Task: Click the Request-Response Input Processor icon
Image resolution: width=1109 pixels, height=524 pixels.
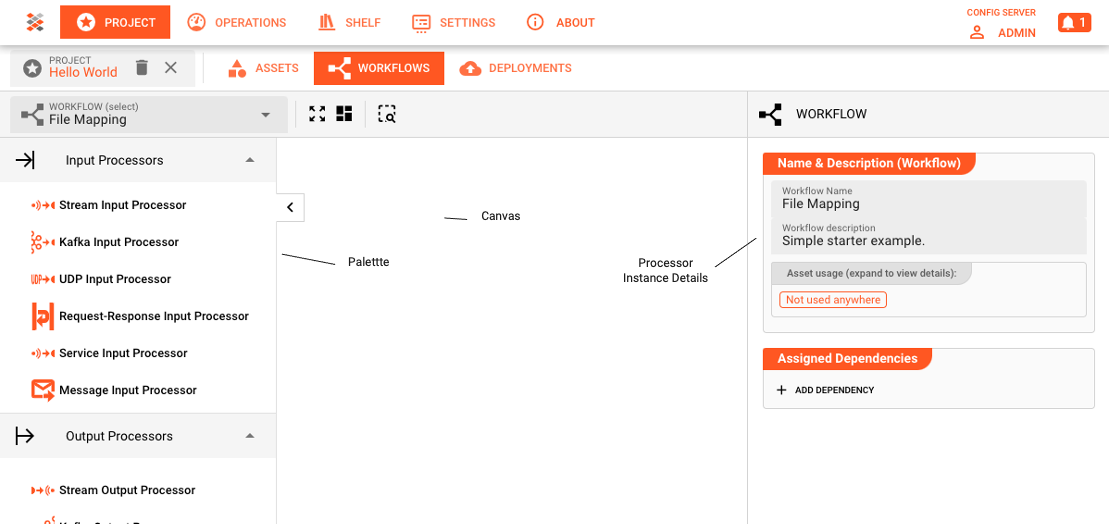Action: point(42,316)
